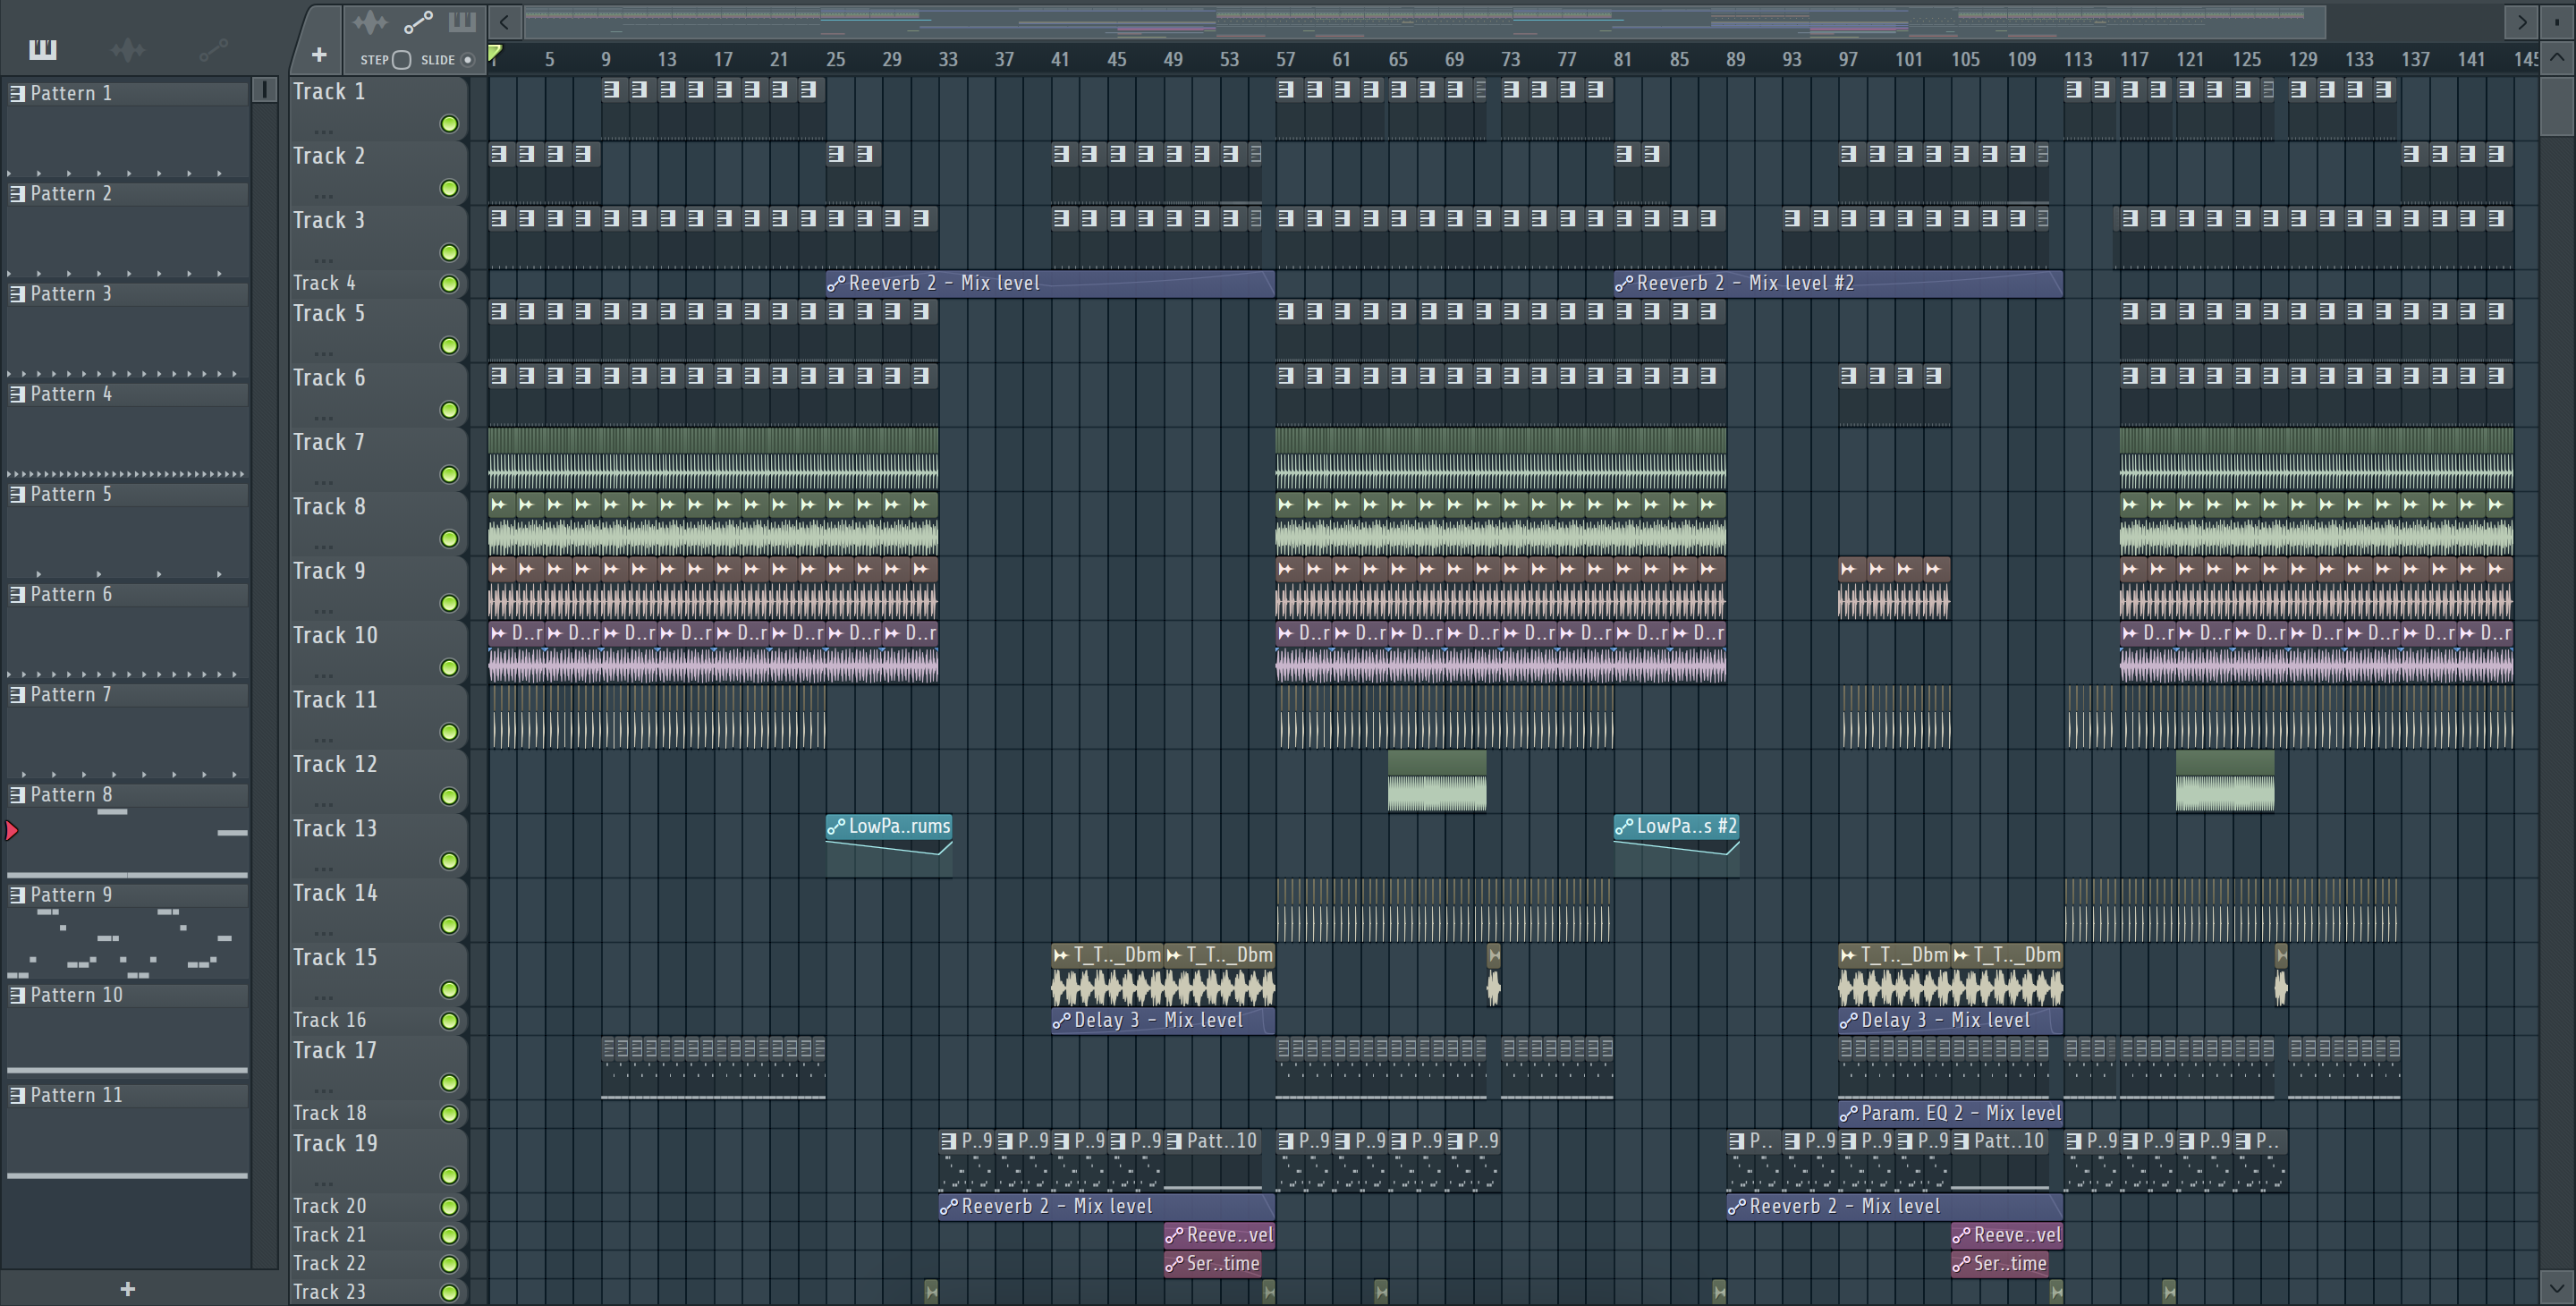Click scroll-down arrow on the vertical scrollbar
2576x1306 pixels.
pos(2557,1288)
